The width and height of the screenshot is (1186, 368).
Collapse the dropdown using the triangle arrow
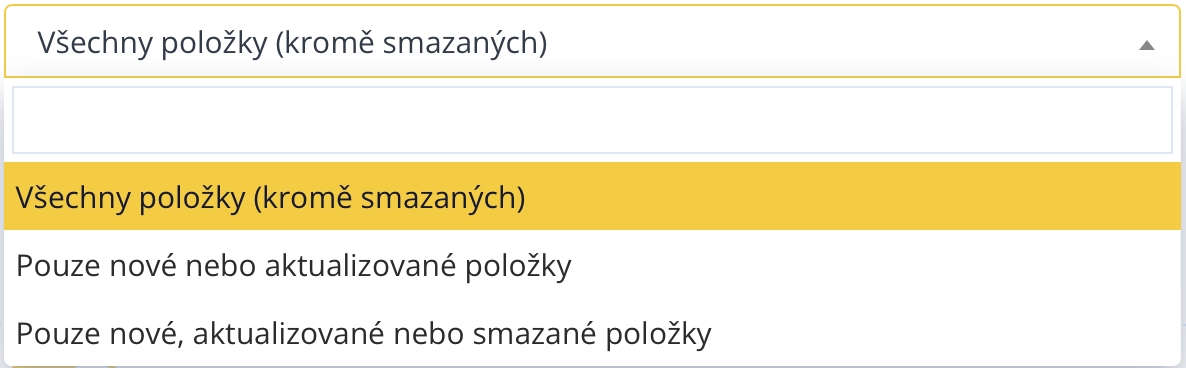1147,45
